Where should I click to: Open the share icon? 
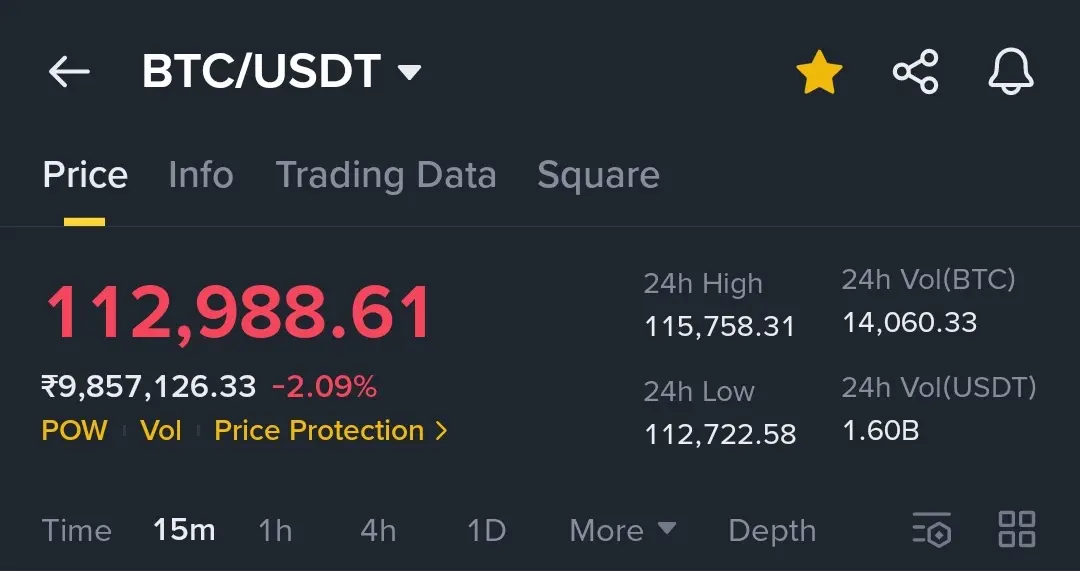pyautogui.click(x=915, y=72)
